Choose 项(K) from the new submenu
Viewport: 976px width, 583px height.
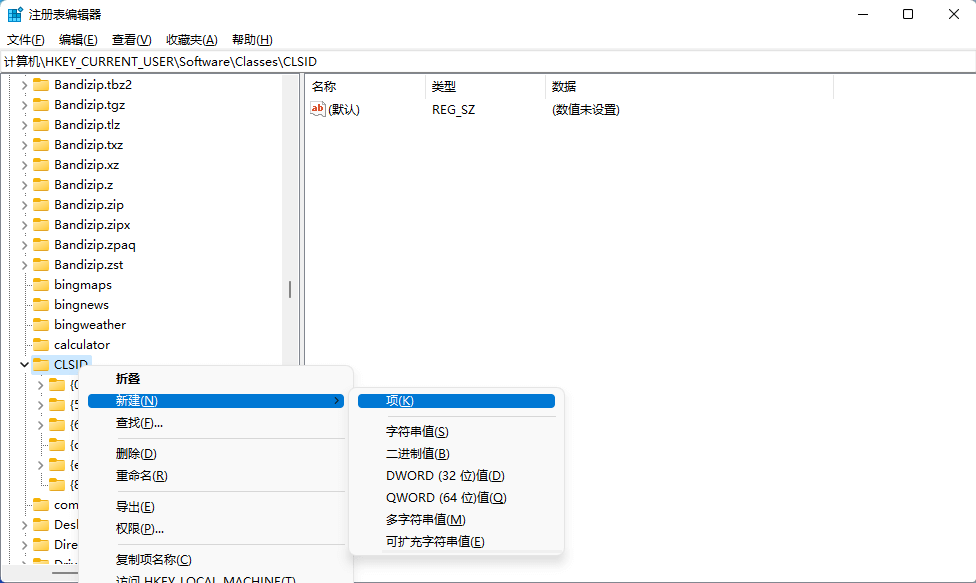[x=400, y=401]
